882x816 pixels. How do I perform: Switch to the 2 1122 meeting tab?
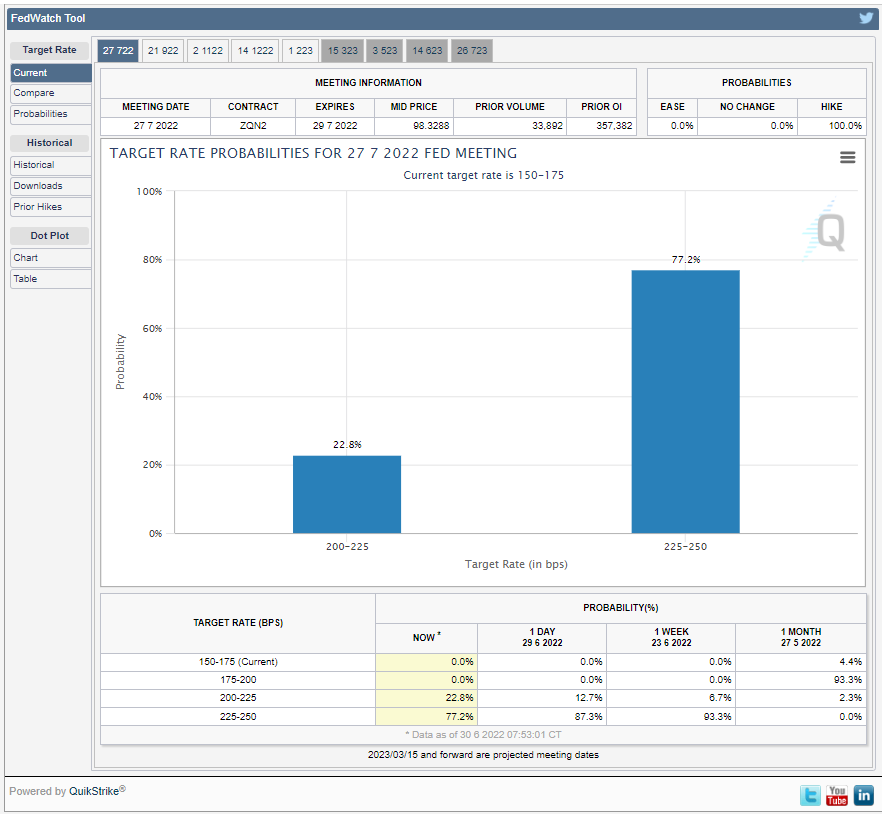pyautogui.click(x=208, y=50)
